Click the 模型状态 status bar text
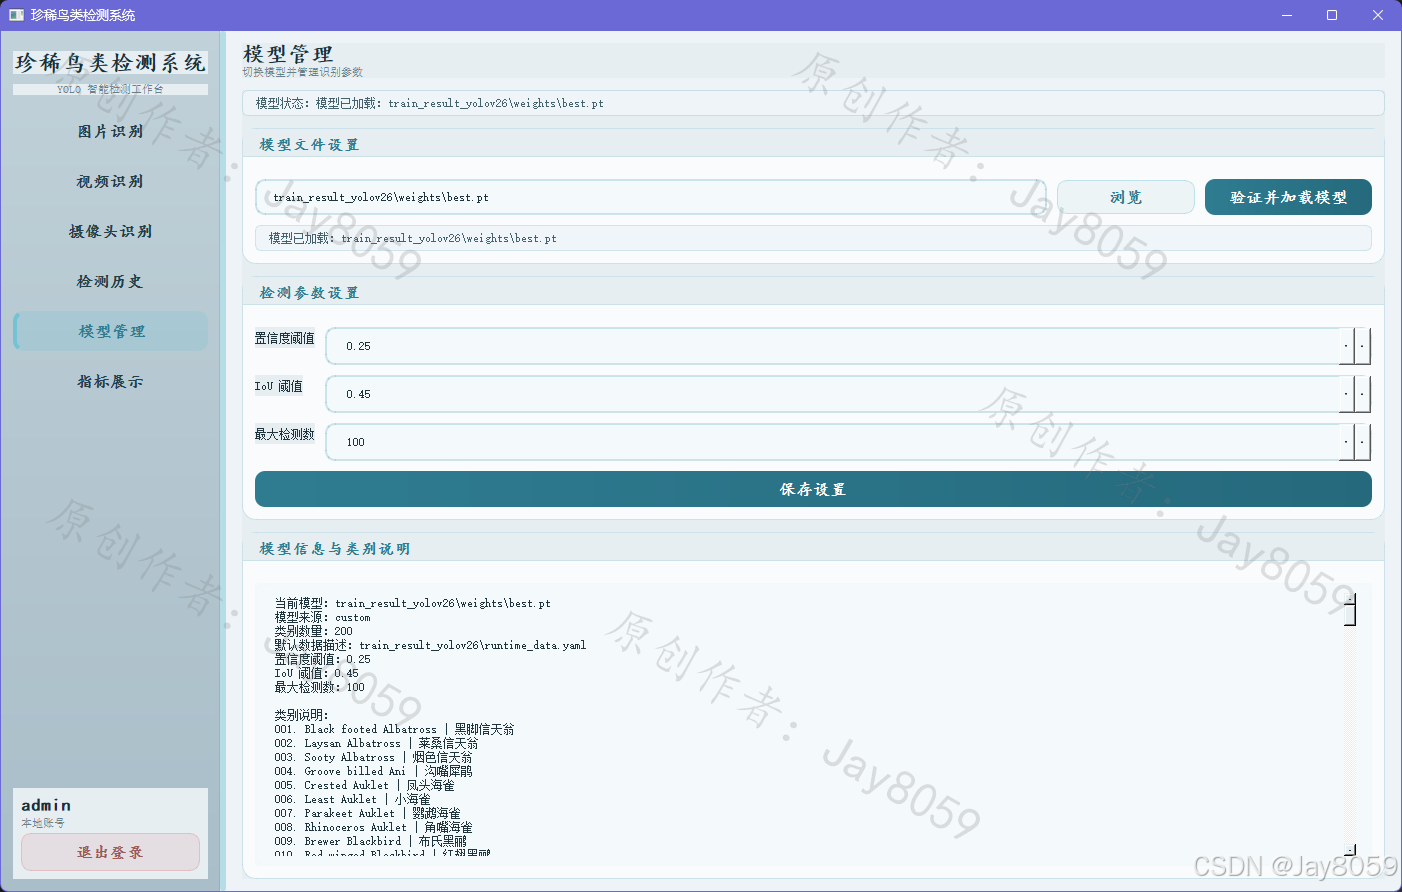This screenshot has width=1402, height=892. [x=429, y=103]
